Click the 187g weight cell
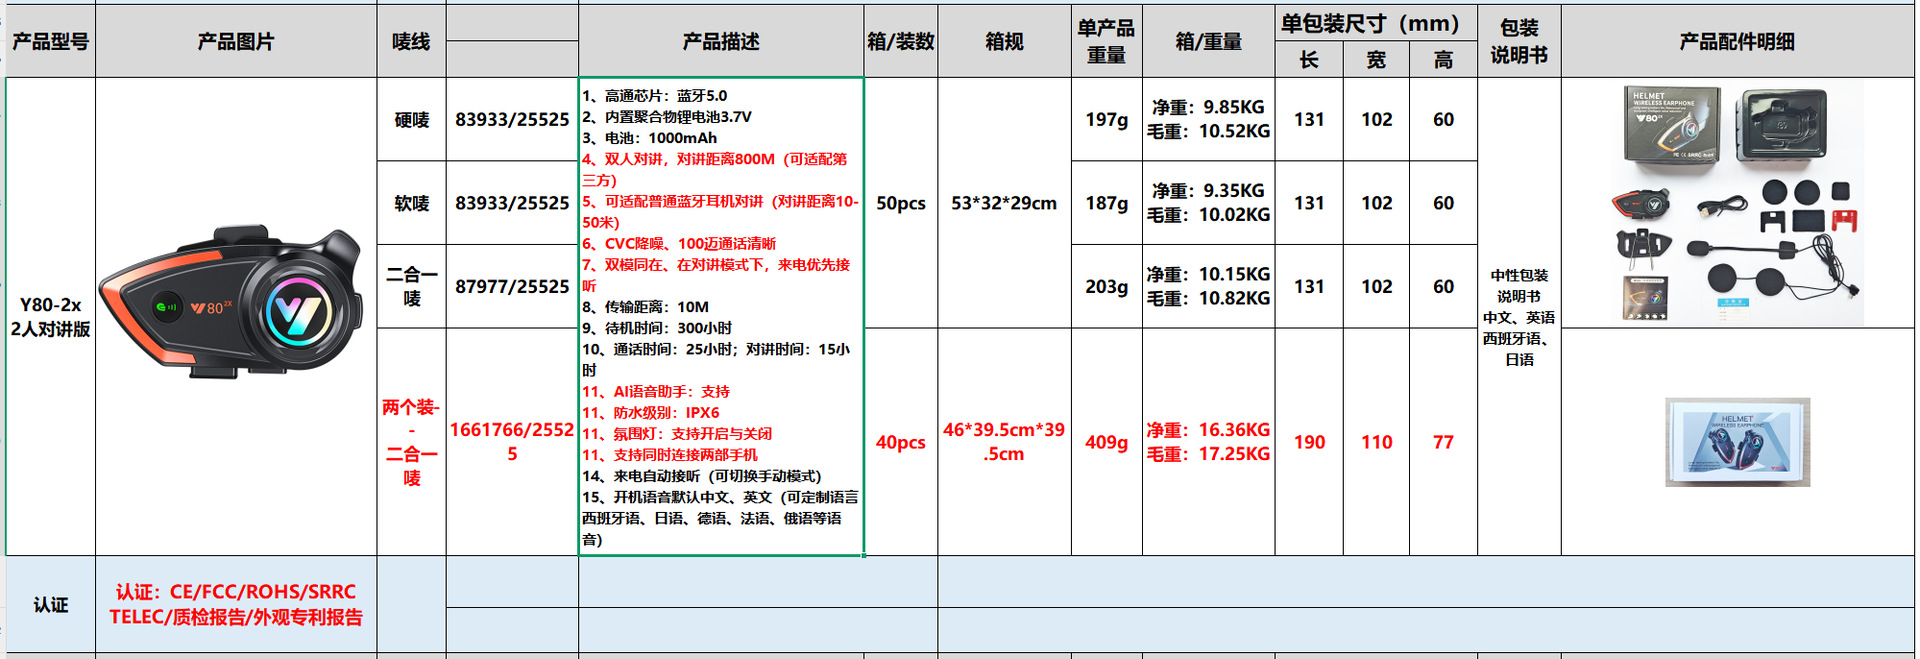Viewport: 1920px width, 659px height. pyautogui.click(x=1106, y=203)
